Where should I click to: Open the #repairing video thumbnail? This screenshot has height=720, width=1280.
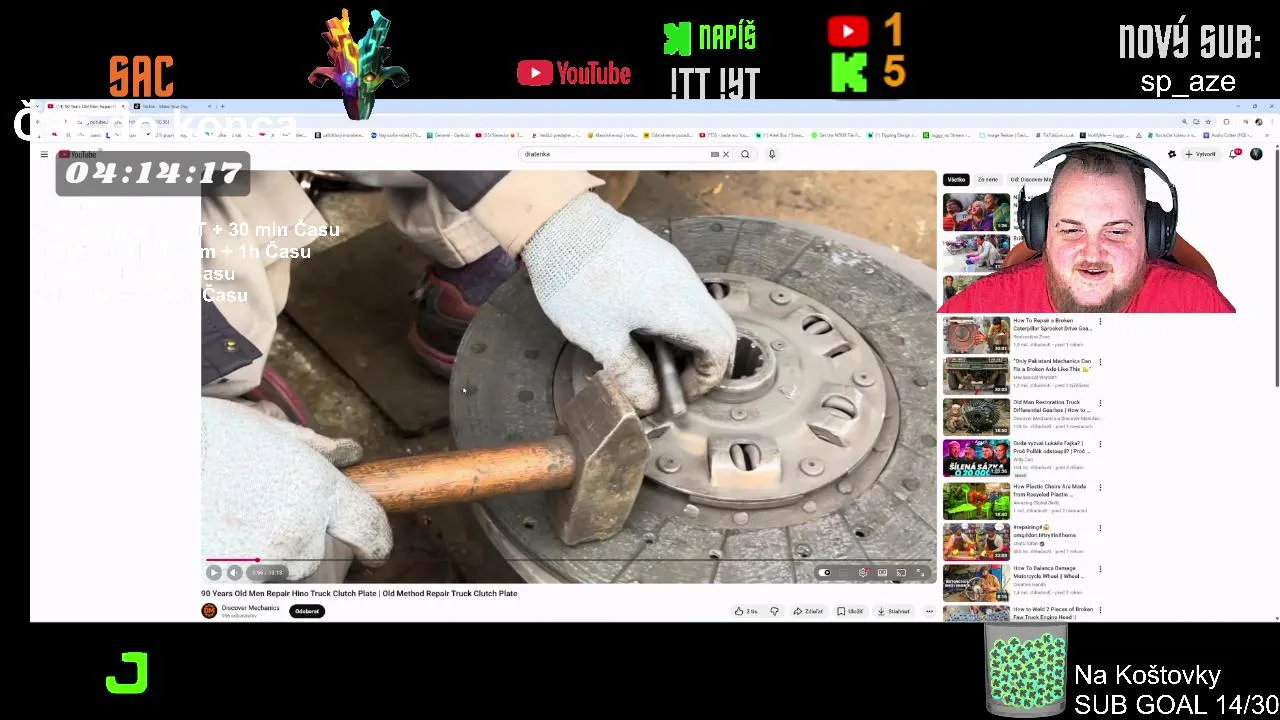point(976,540)
